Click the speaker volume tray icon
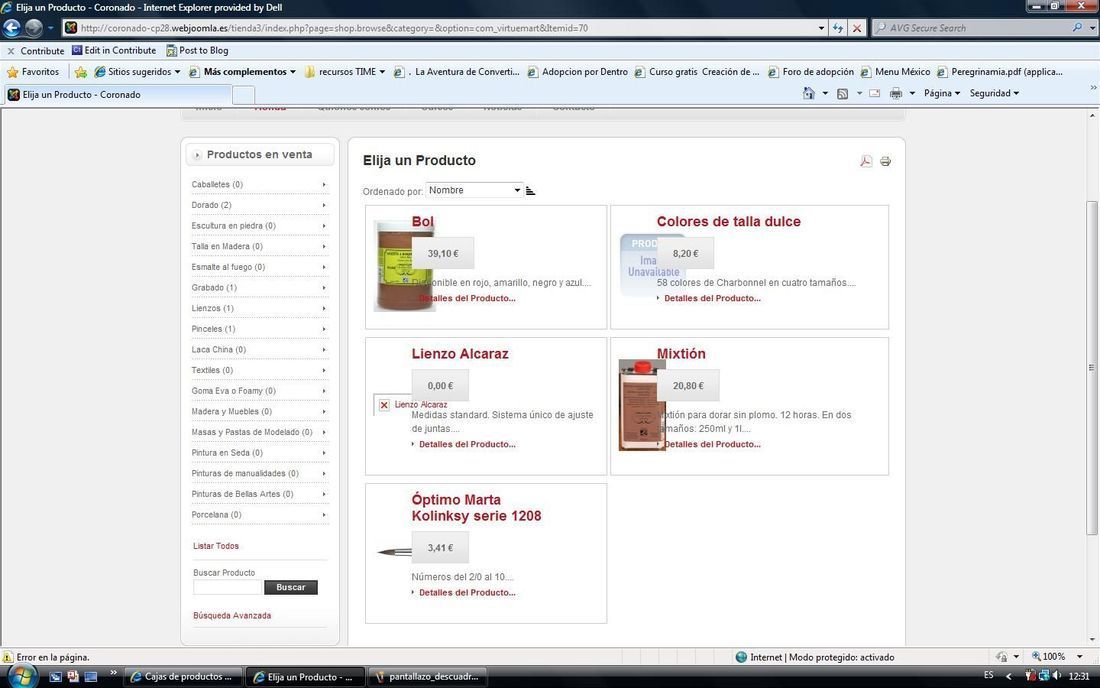1100x688 pixels. (x=1057, y=675)
